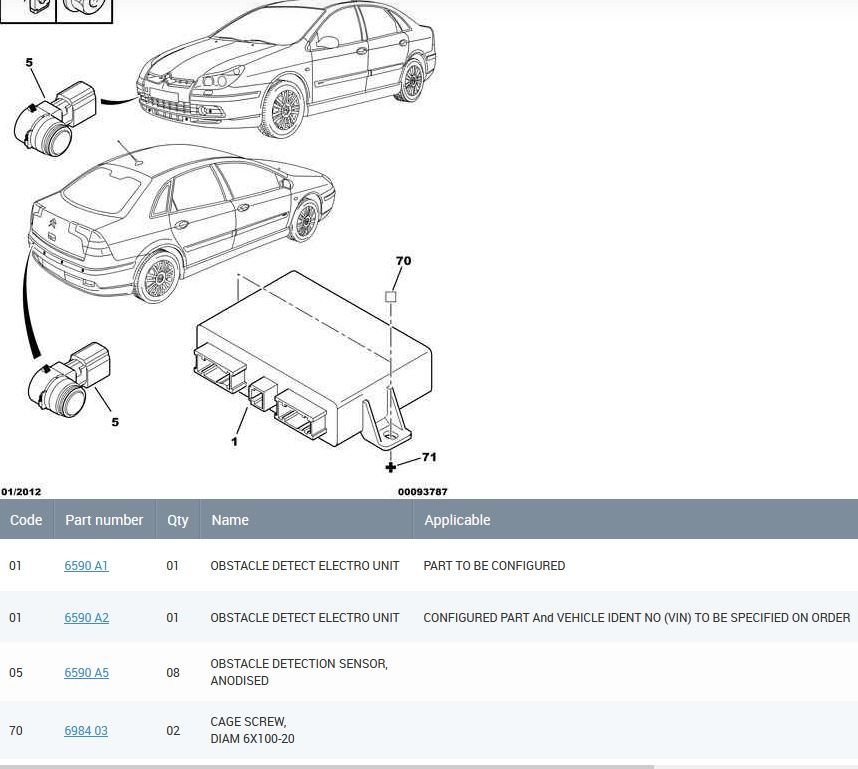Viewport: 858px width, 769px height.
Task: Click the horizontal scrollbar at the bottom
Action: [327, 767]
